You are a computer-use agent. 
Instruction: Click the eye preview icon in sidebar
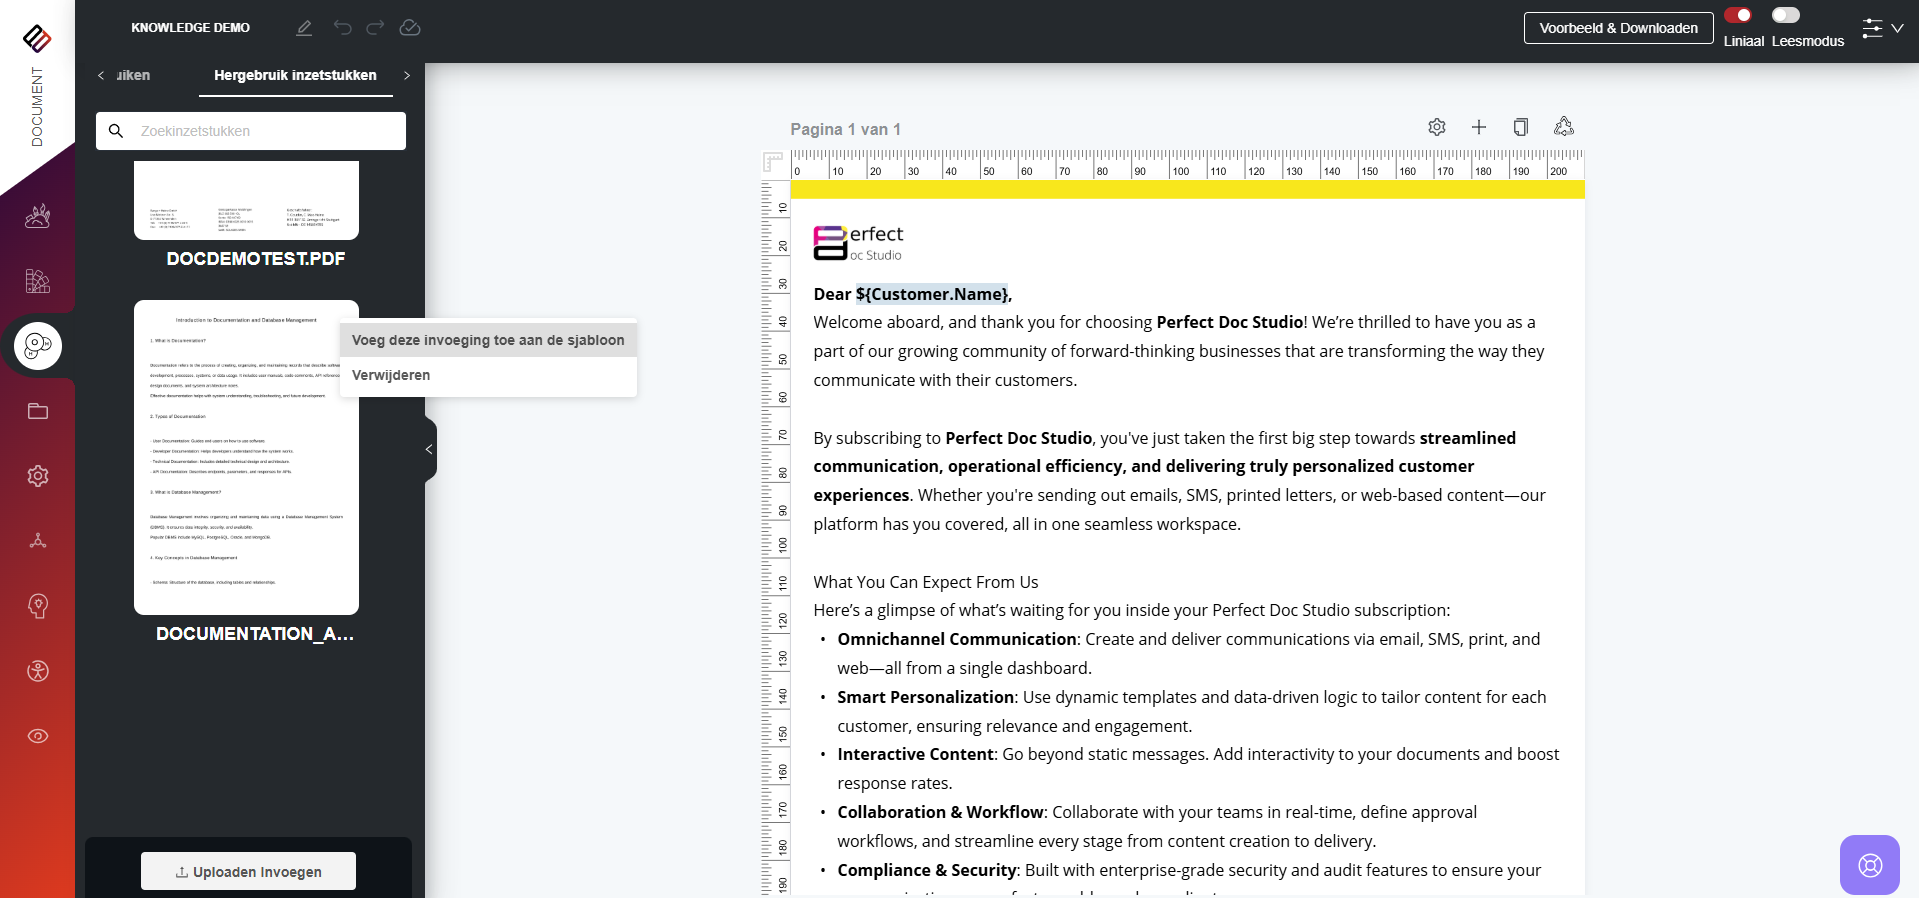(38, 736)
